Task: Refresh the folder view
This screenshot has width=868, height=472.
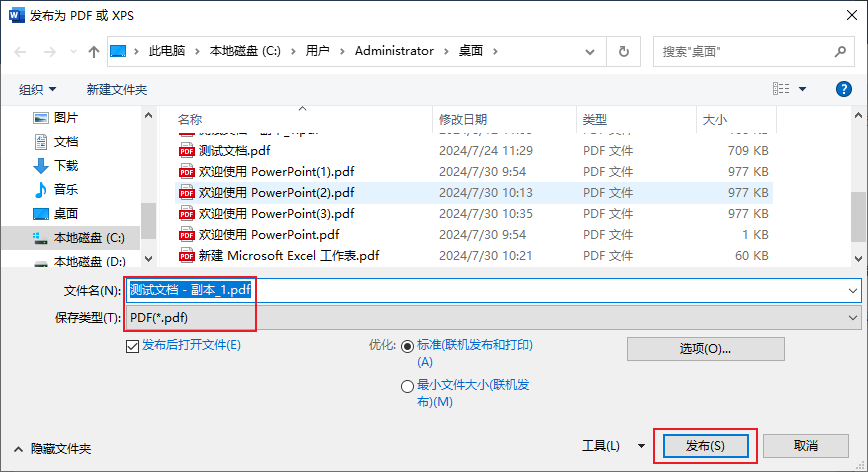Action: click(x=624, y=51)
